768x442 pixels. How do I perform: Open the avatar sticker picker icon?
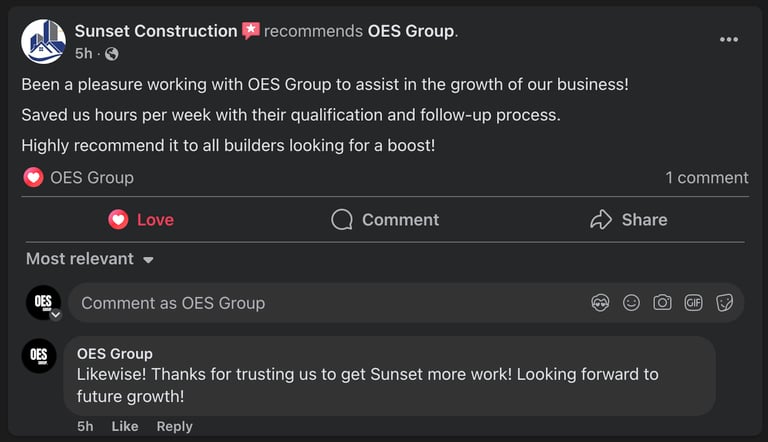click(x=600, y=303)
